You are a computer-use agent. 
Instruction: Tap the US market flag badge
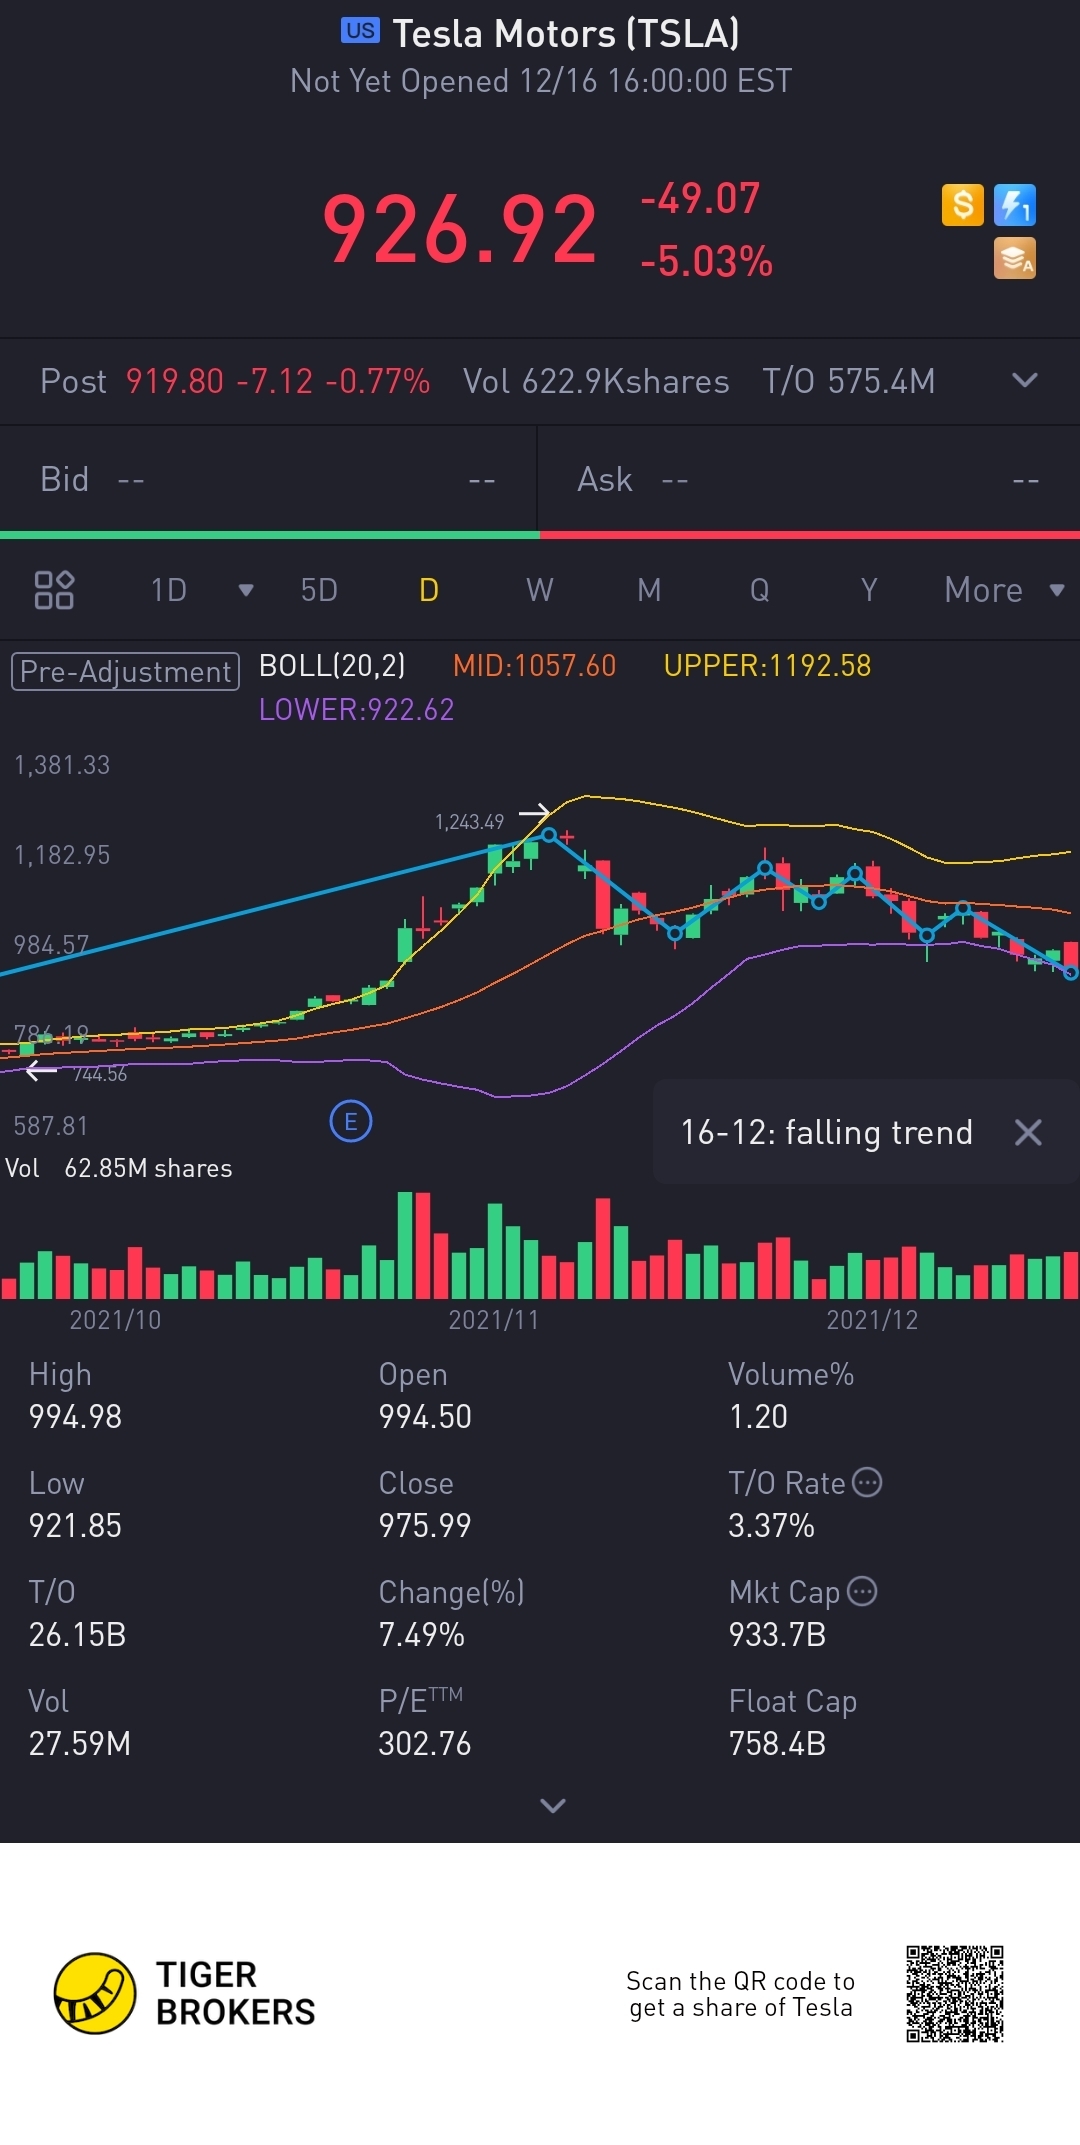pyautogui.click(x=360, y=31)
